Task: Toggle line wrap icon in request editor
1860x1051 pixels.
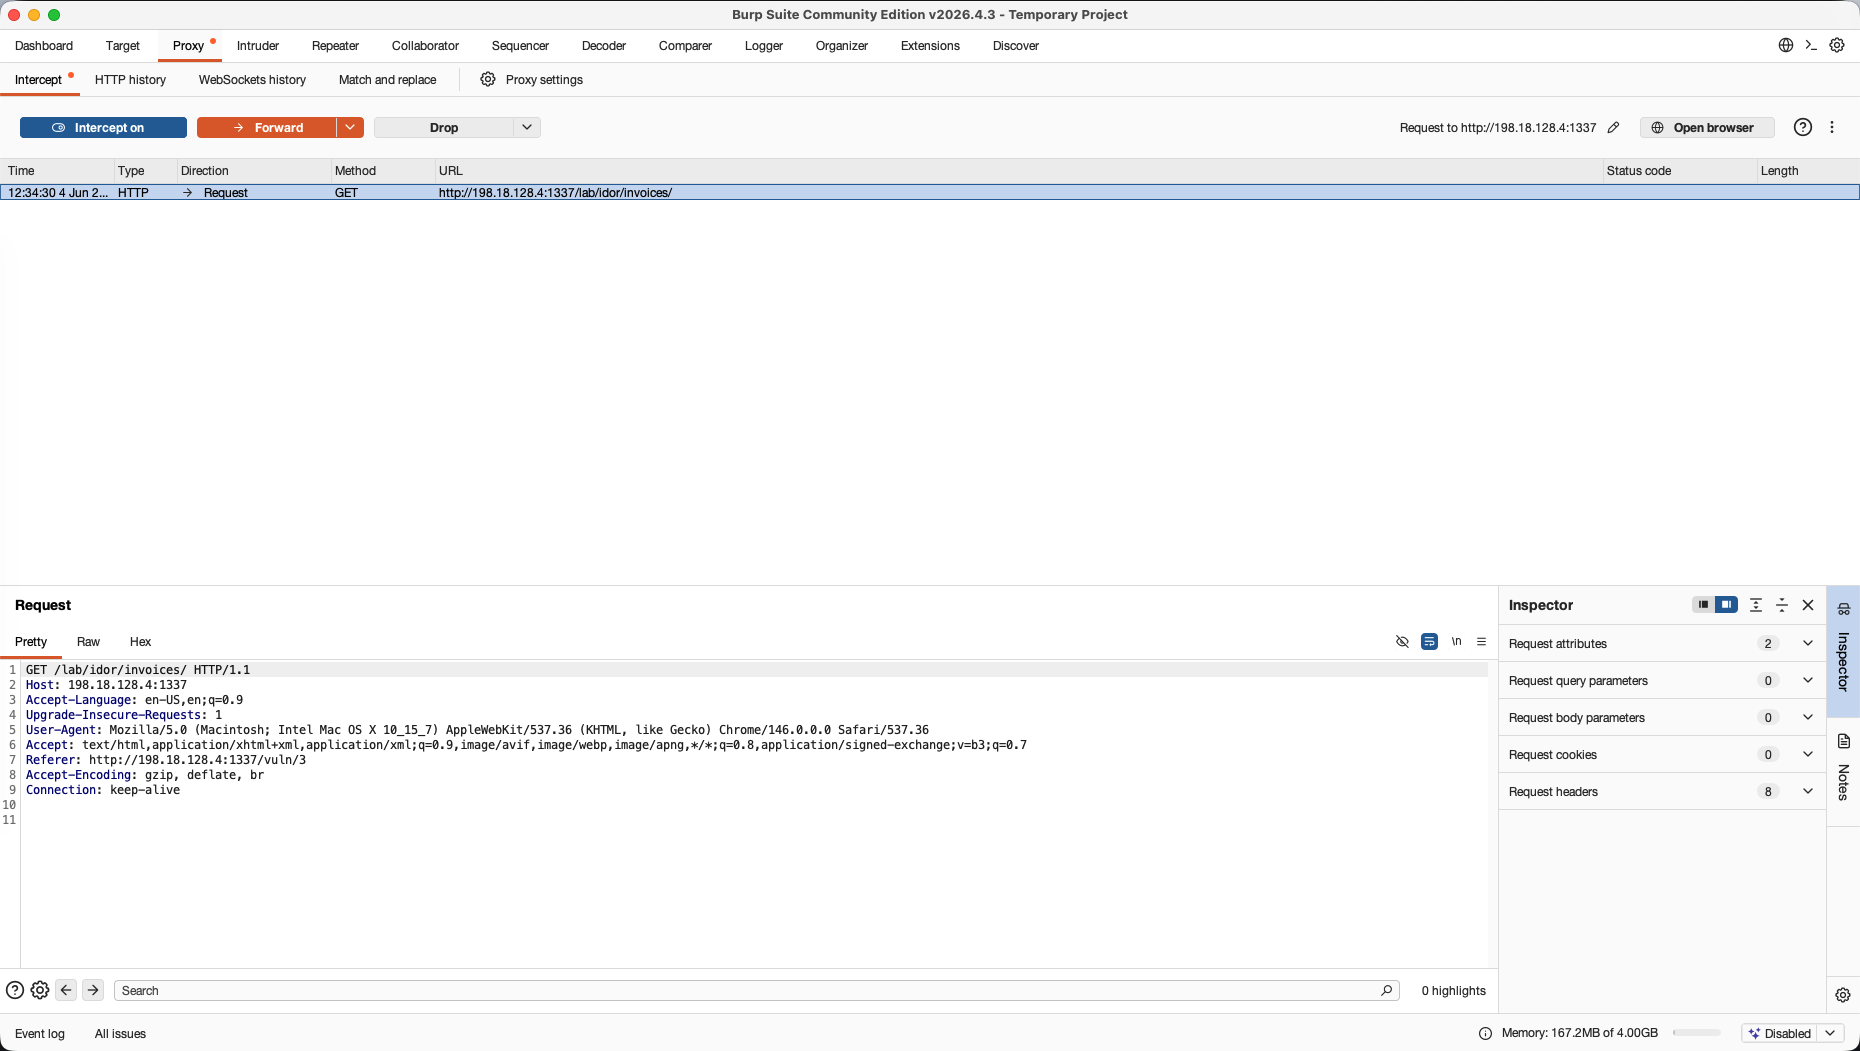Action: click(x=1429, y=642)
